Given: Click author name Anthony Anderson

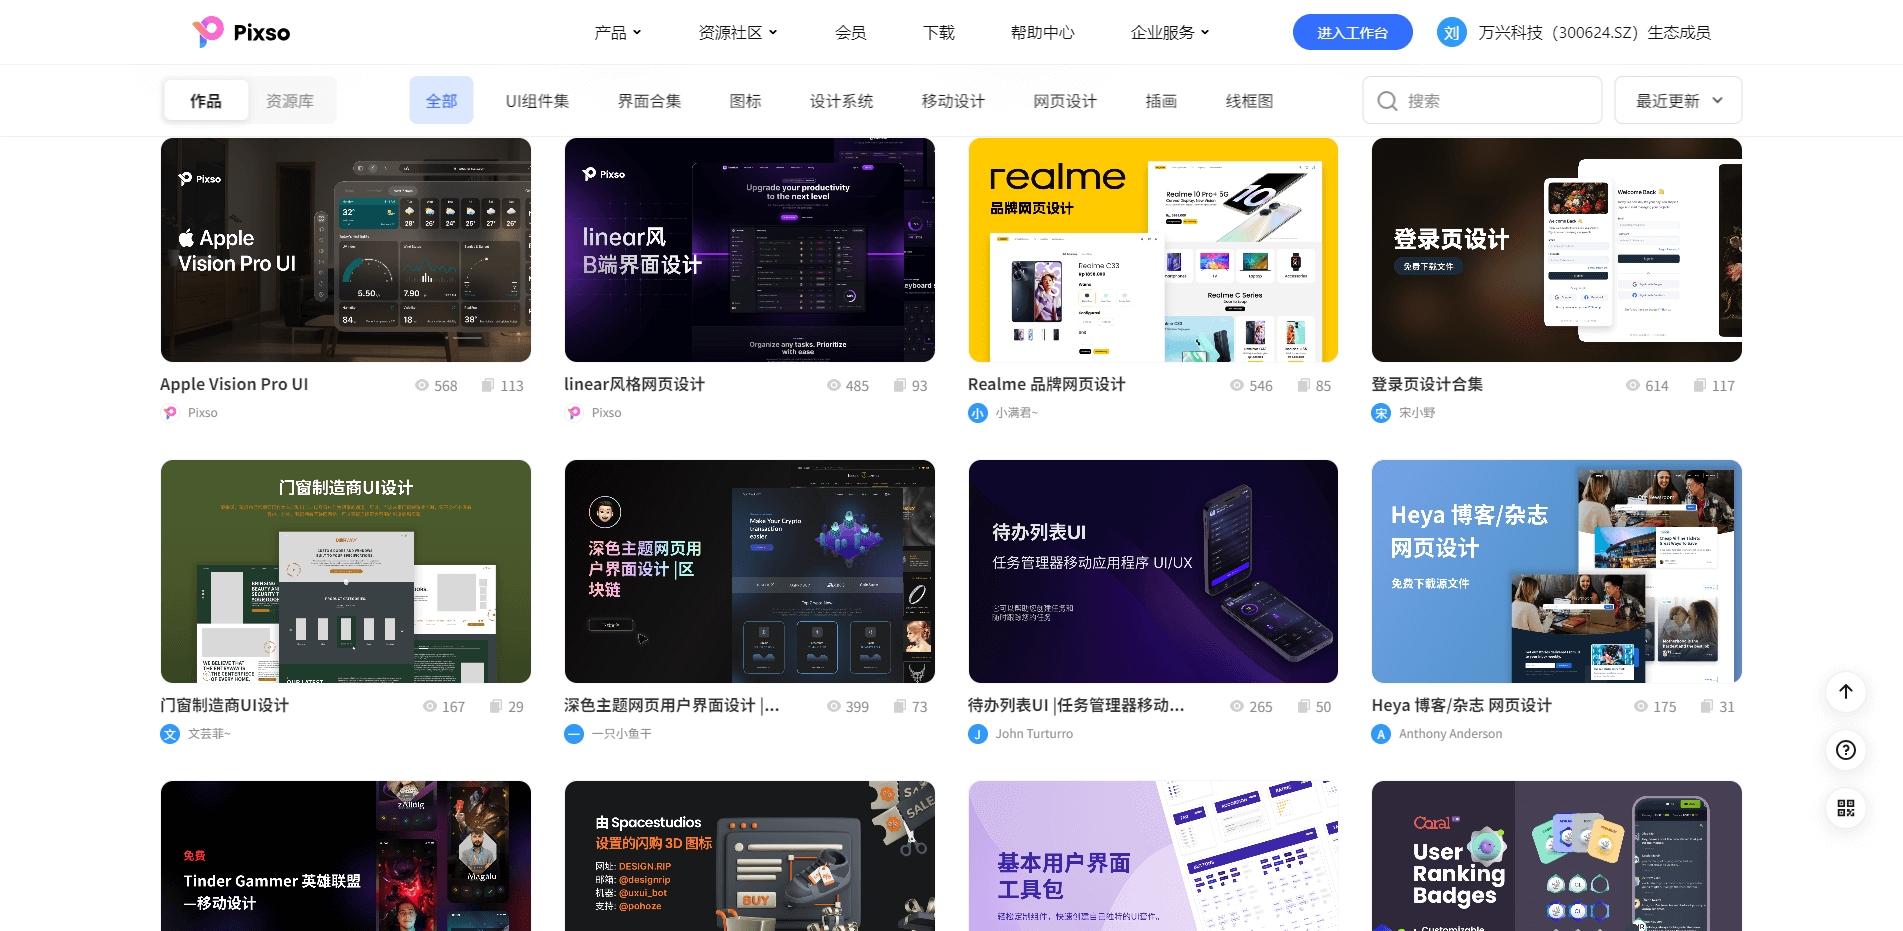Looking at the screenshot, I should (x=1450, y=734).
